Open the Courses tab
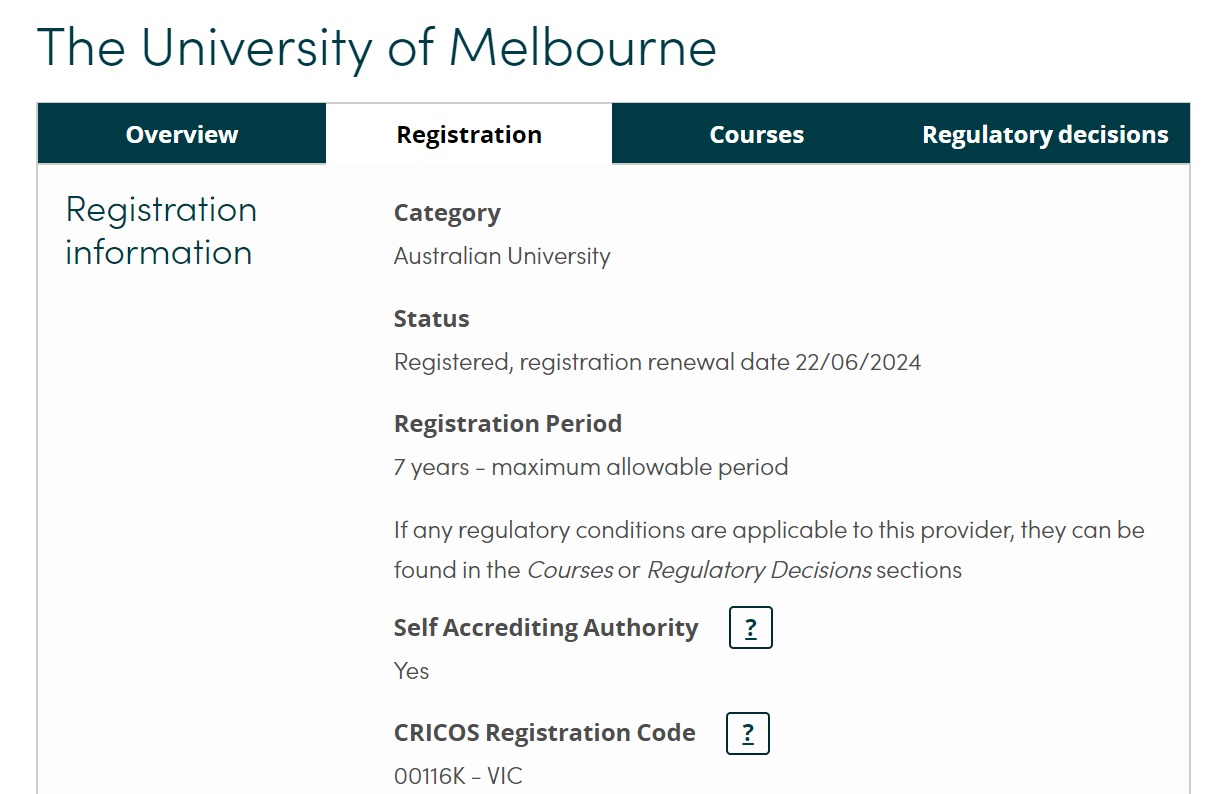The width and height of the screenshot is (1230, 794). click(x=756, y=134)
